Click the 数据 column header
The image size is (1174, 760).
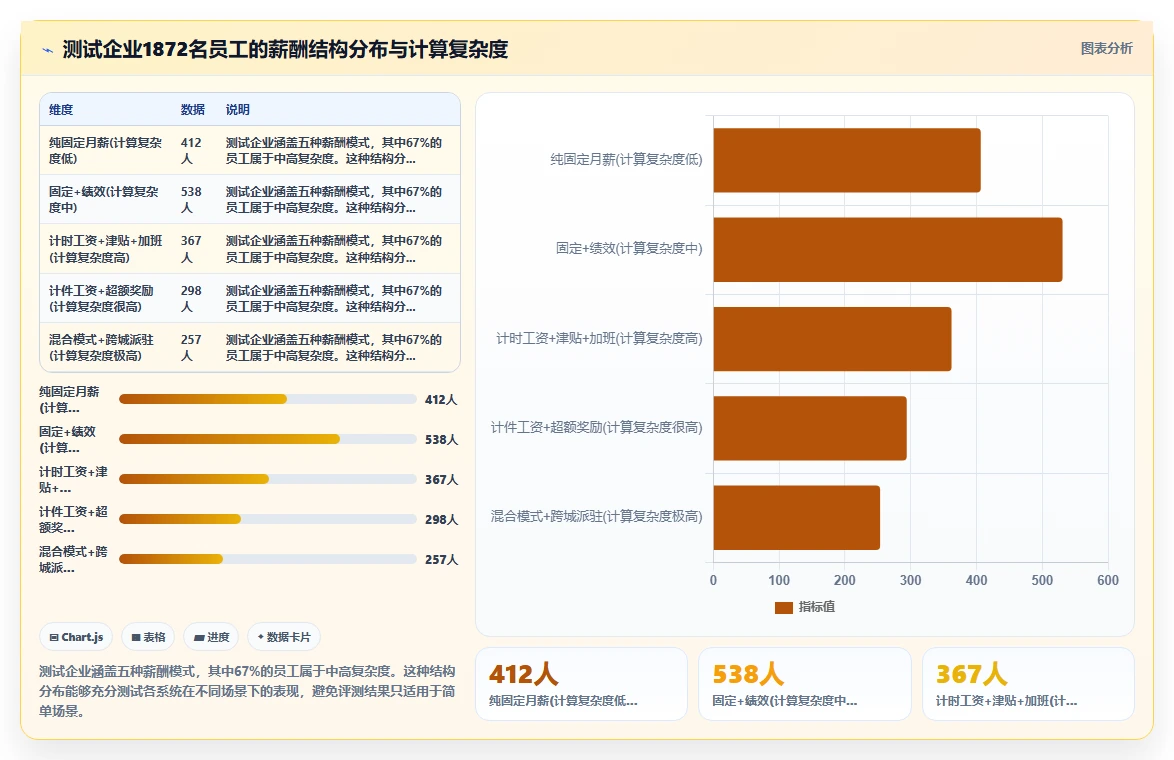click(x=192, y=109)
